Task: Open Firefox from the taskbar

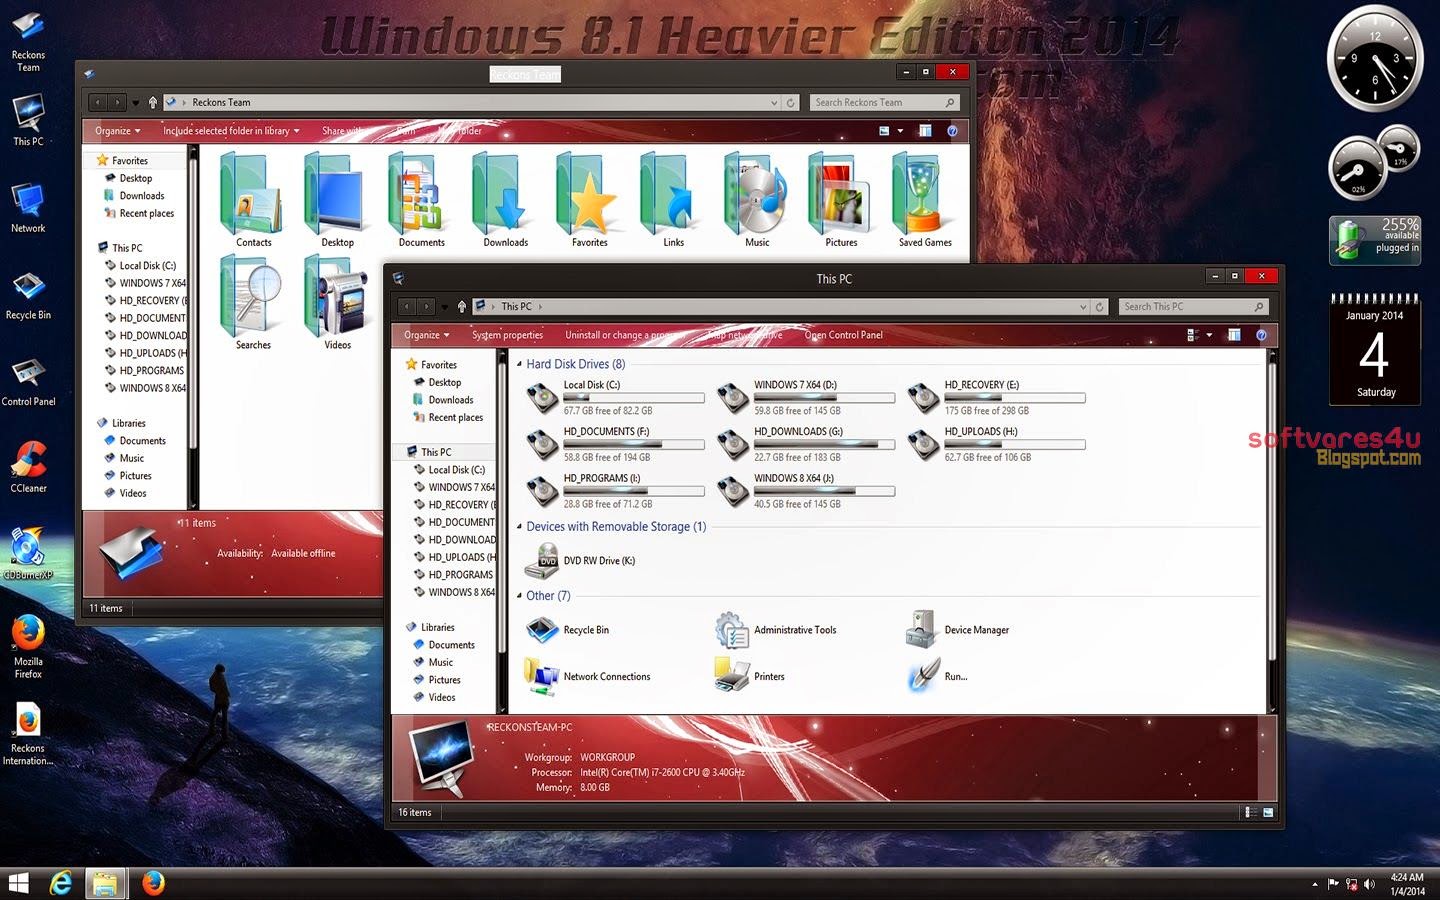Action: [153, 884]
